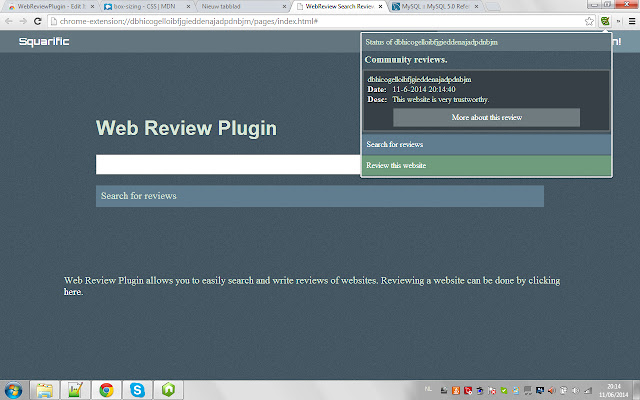The width and height of the screenshot is (640, 400).
Task: Open a new tab with the new-tab button
Action: (493, 7)
